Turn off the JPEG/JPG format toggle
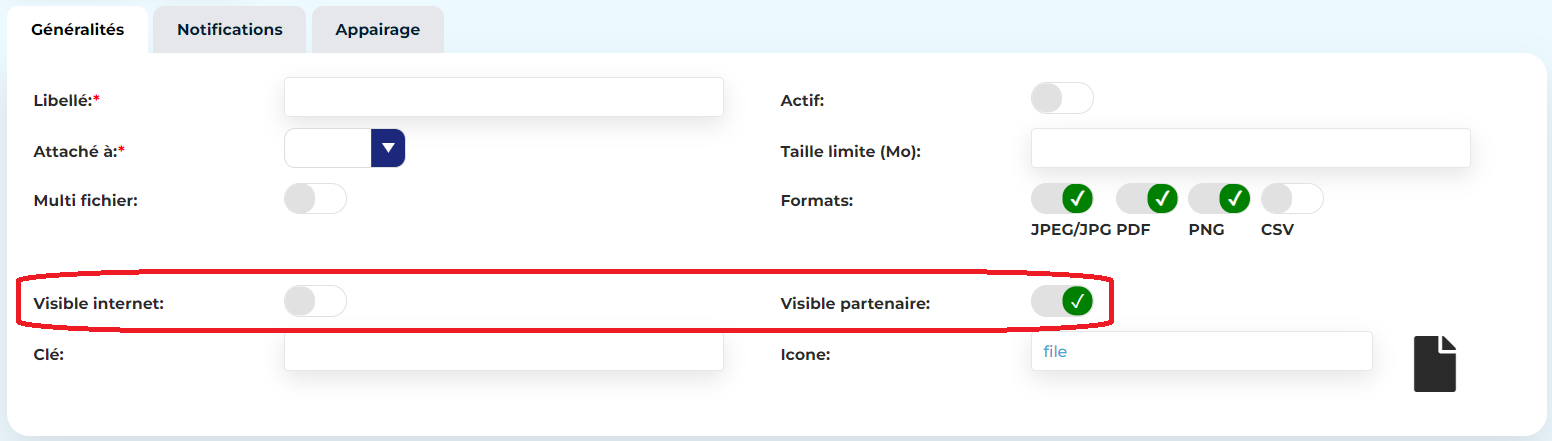The height and width of the screenshot is (441, 1552). (x=1062, y=199)
